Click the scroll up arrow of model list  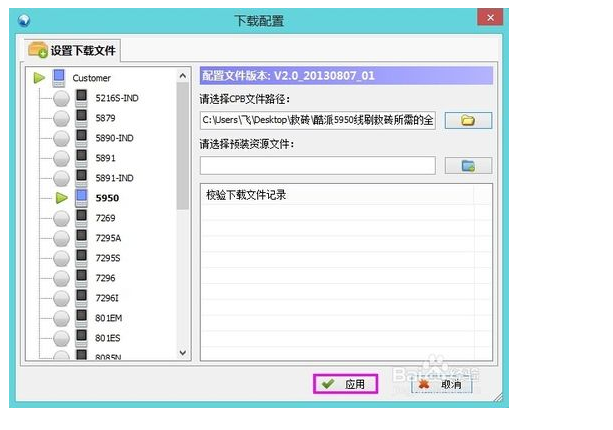(x=183, y=76)
